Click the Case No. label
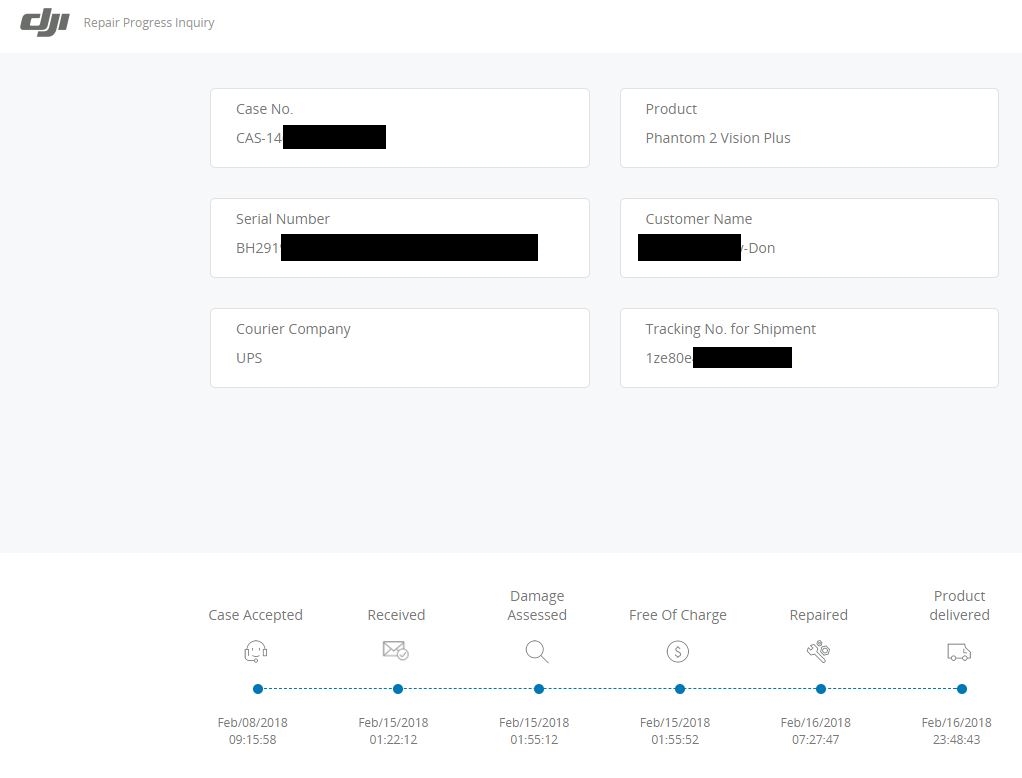Screen dimensions: 1022x778 pos(265,109)
